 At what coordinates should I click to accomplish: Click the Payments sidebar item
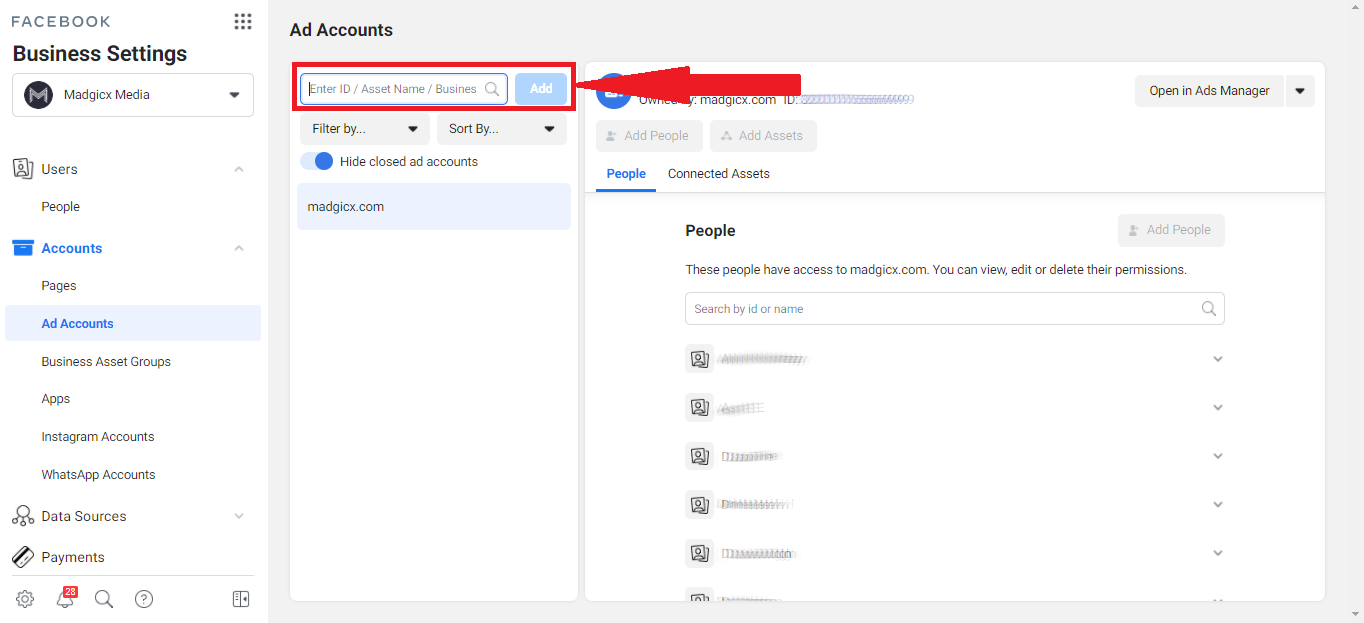[x=73, y=557]
